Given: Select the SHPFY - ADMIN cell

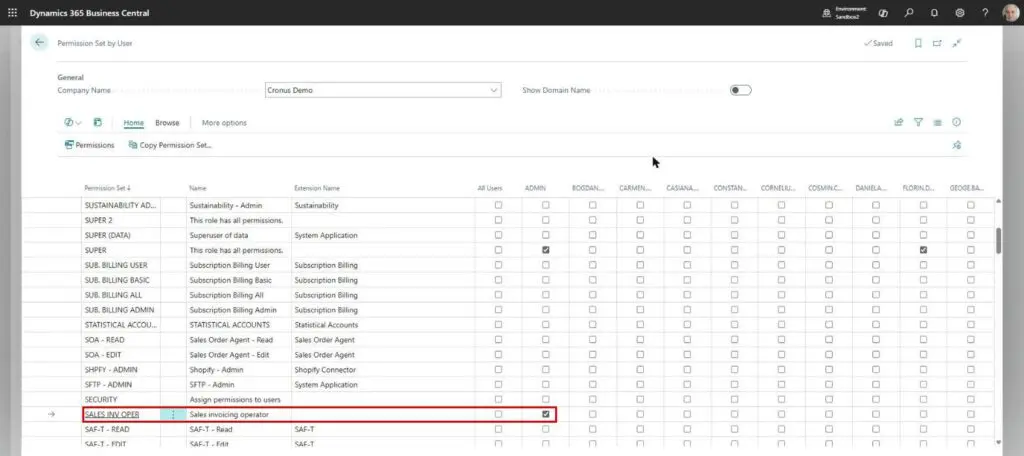Looking at the screenshot, I should (x=121, y=369).
